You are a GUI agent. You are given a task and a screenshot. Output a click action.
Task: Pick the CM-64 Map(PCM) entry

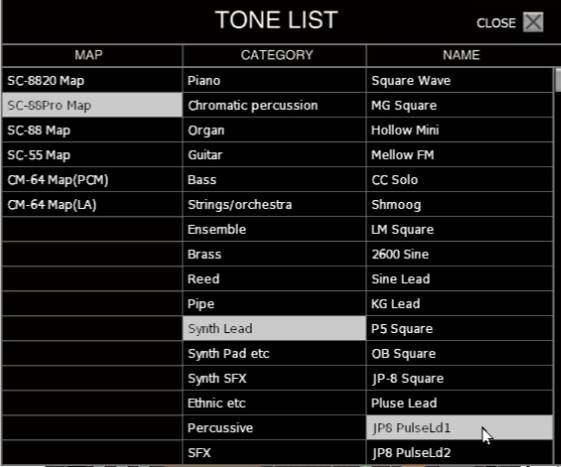click(92, 180)
